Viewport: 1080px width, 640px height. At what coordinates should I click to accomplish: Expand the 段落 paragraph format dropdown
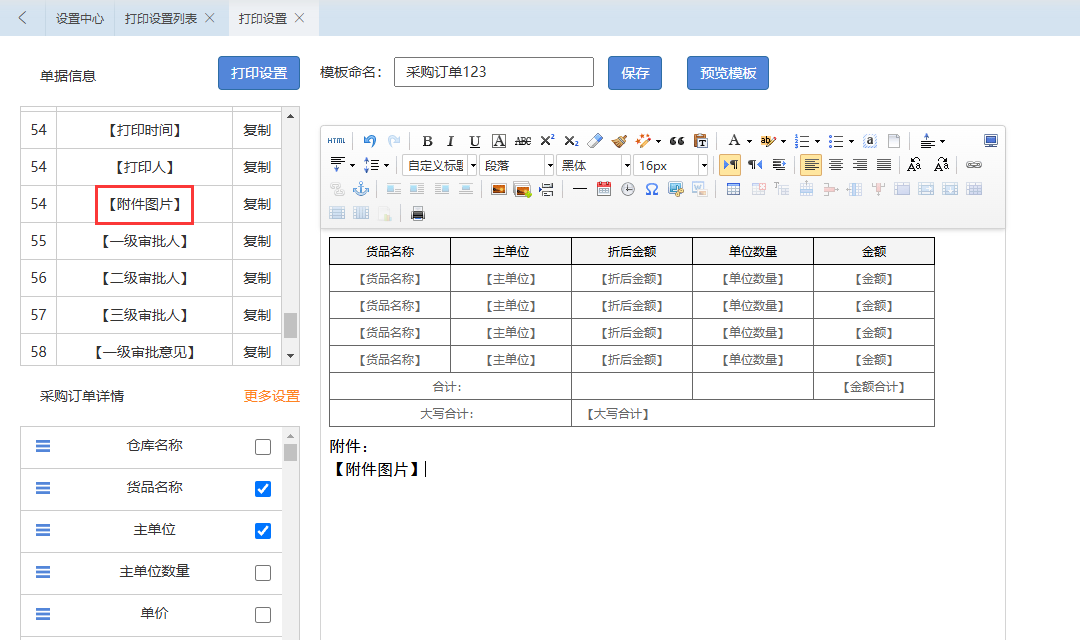pyautogui.click(x=517, y=165)
